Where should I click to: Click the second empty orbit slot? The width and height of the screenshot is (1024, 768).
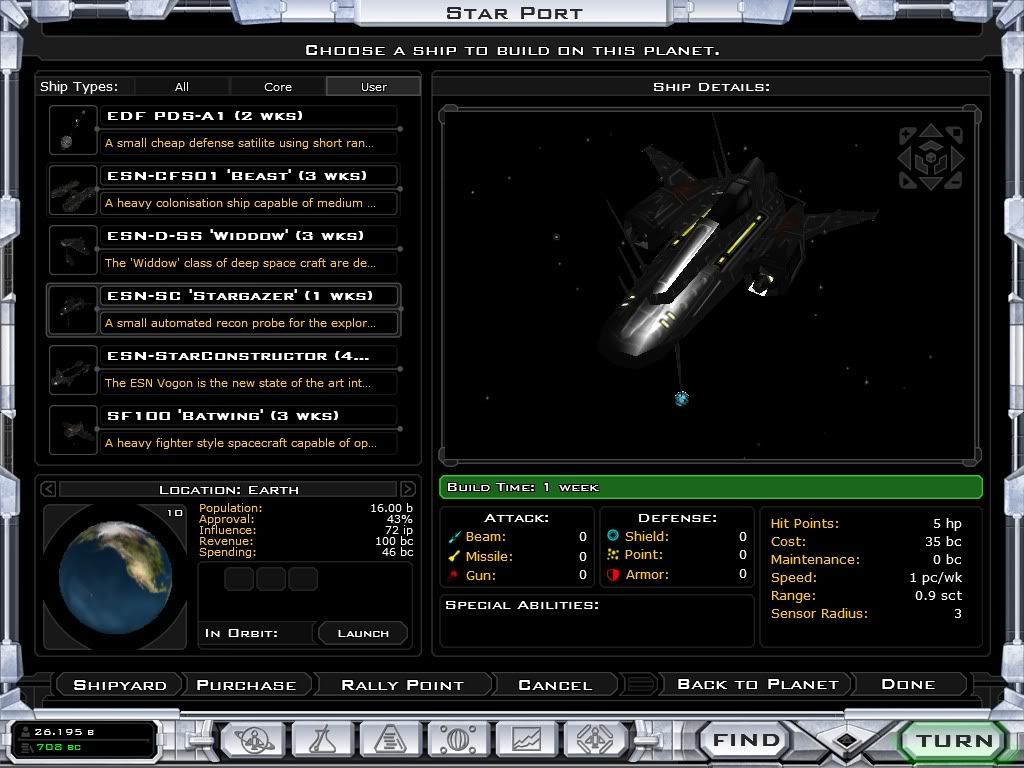click(x=271, y=579)
